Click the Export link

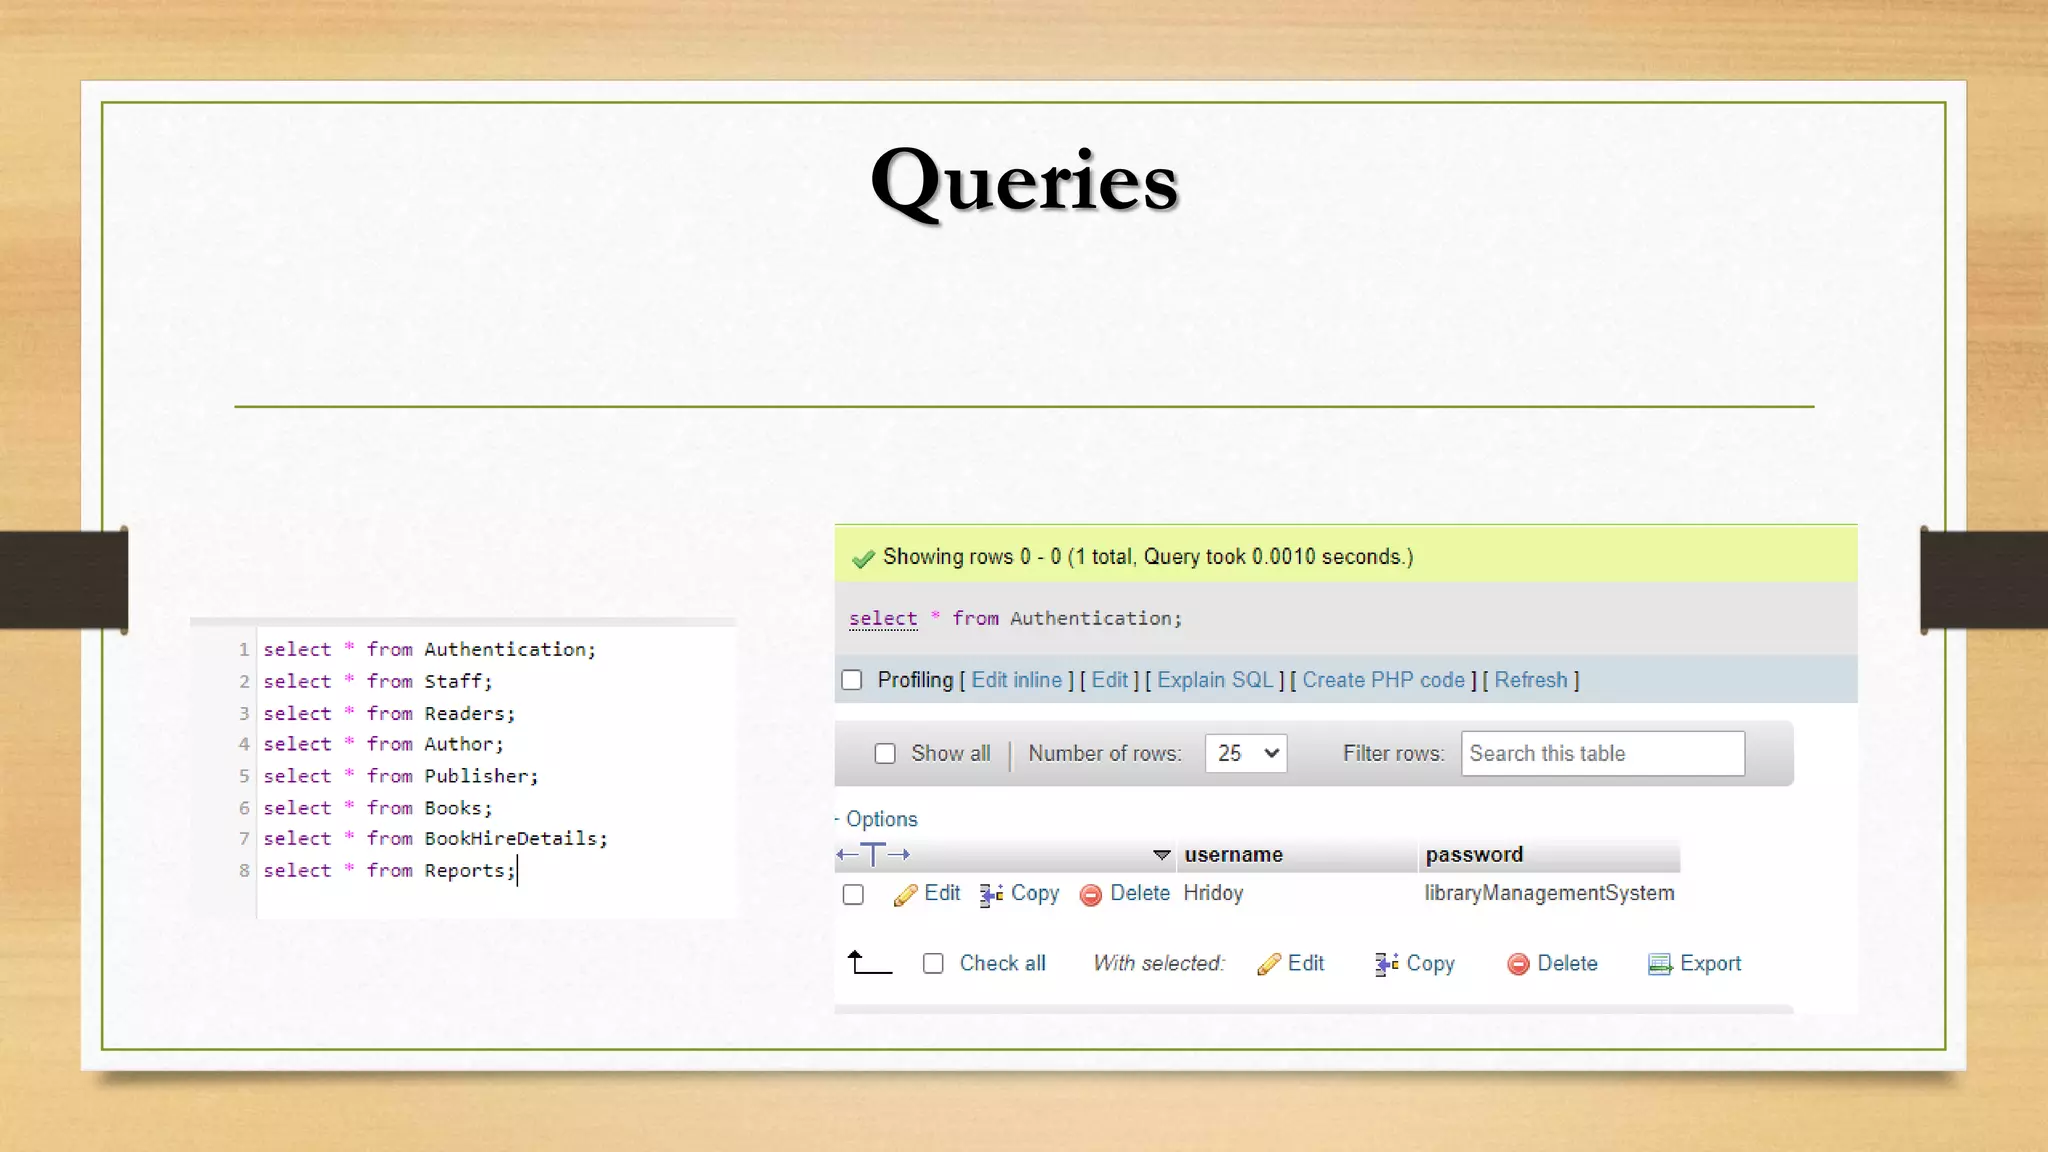(x=1711, y=963)
